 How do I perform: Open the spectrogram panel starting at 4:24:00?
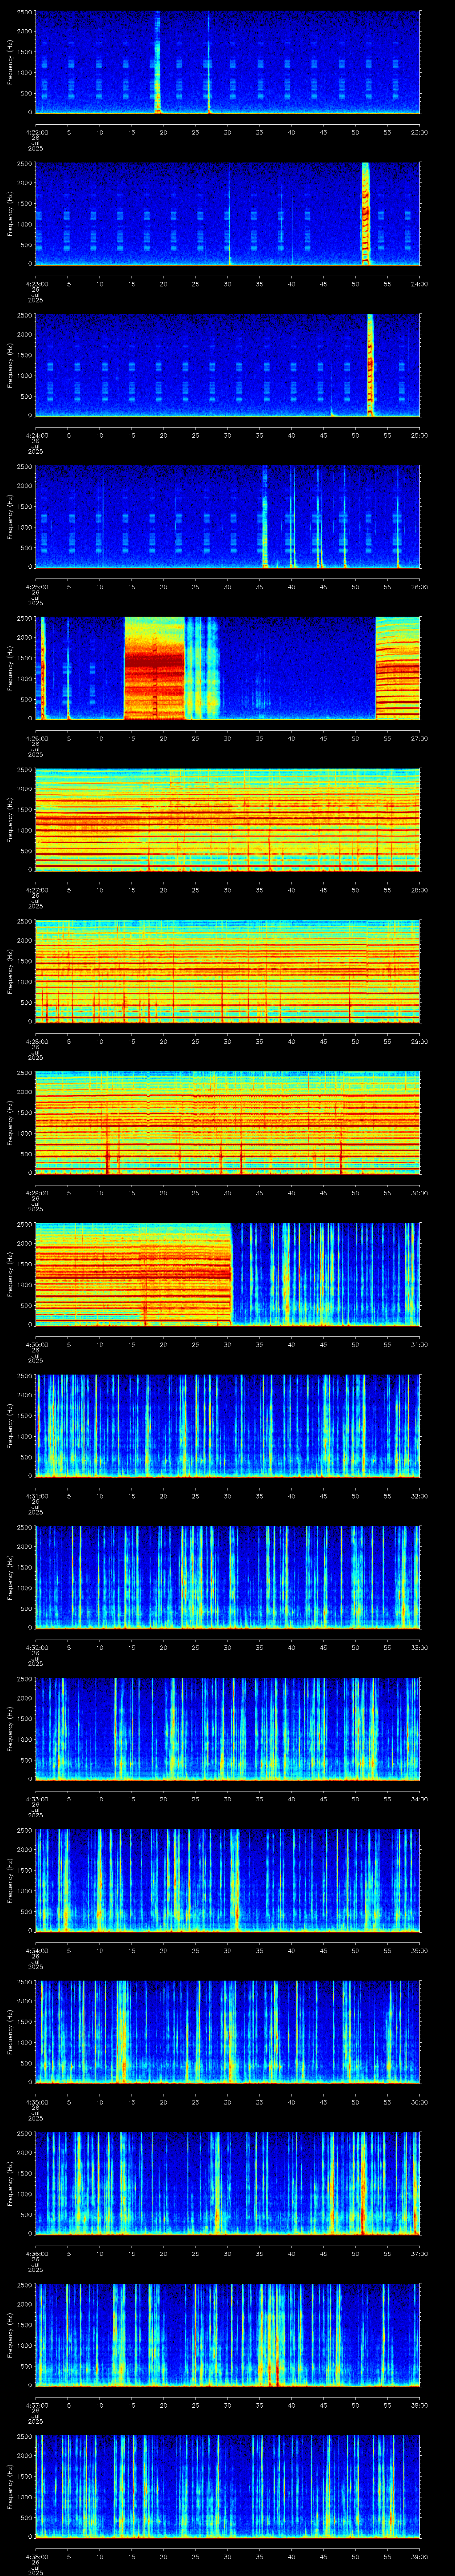point(228,365)
